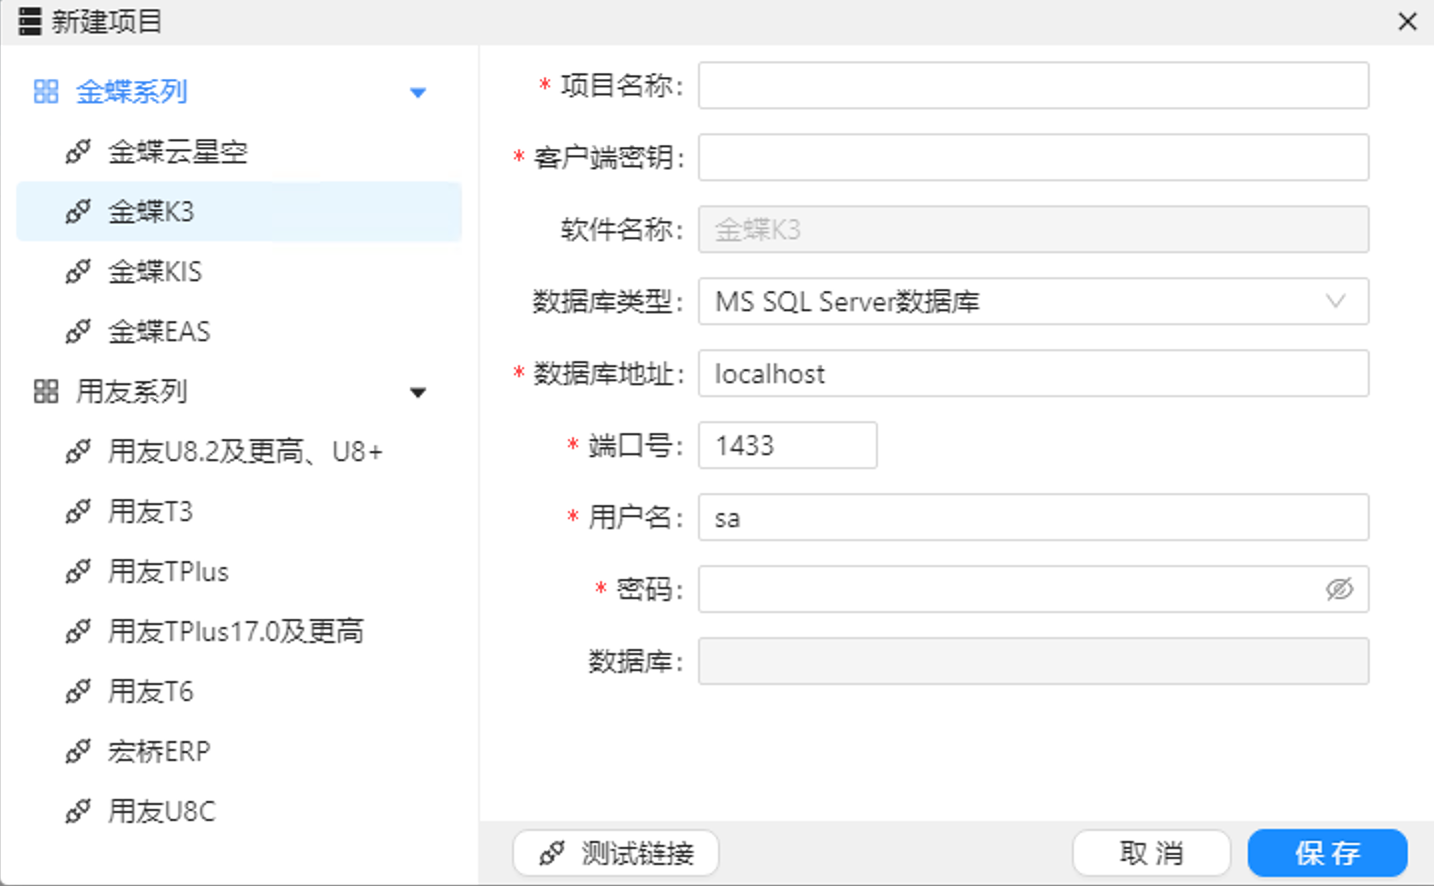Viewport: 1434px width, 886px height.
Task: Click the link icon beside 宏桥ERP
Action: (x=78, y=752)
